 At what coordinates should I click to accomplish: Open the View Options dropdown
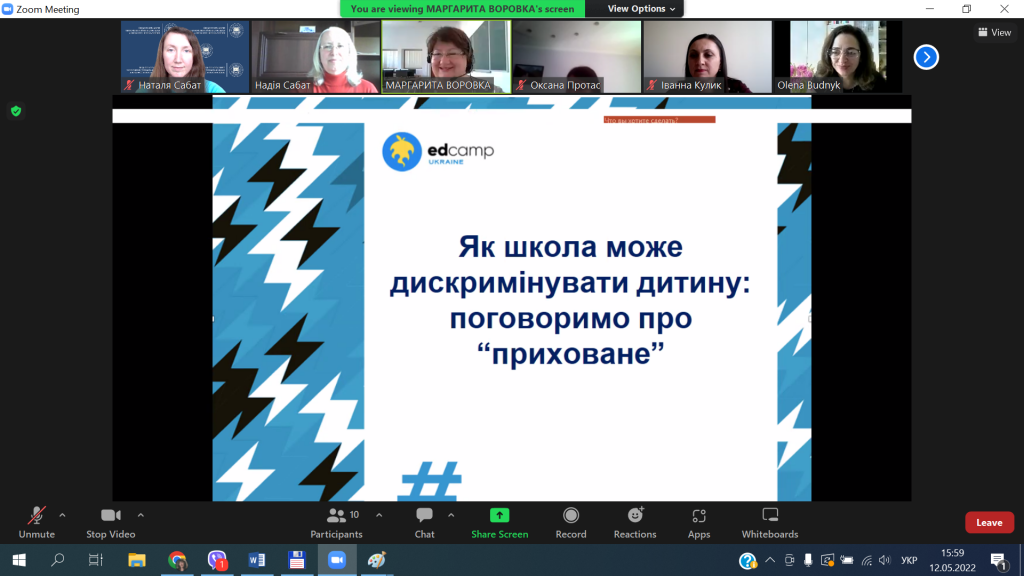tap(642, 9)
